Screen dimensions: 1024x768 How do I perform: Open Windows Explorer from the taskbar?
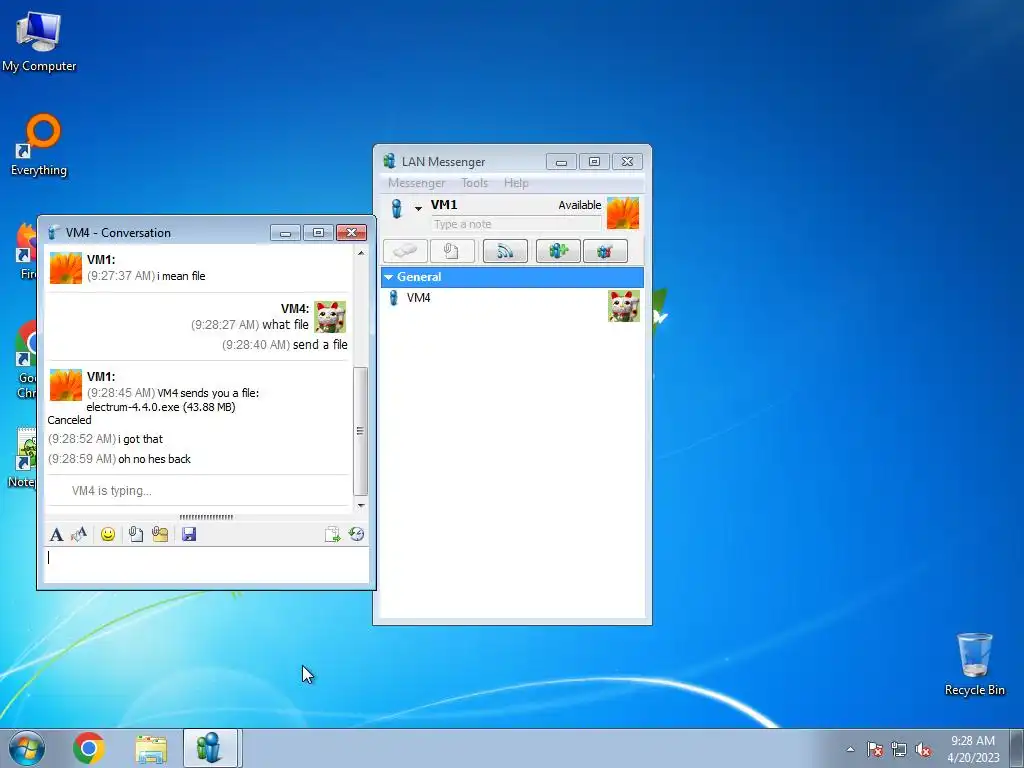(x=151, y=748)
